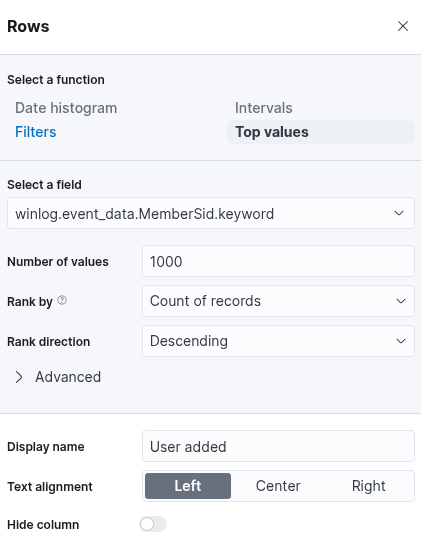Open the winlog.event_data.MemberSid.keyword field dropdown

tap(211, 213)
